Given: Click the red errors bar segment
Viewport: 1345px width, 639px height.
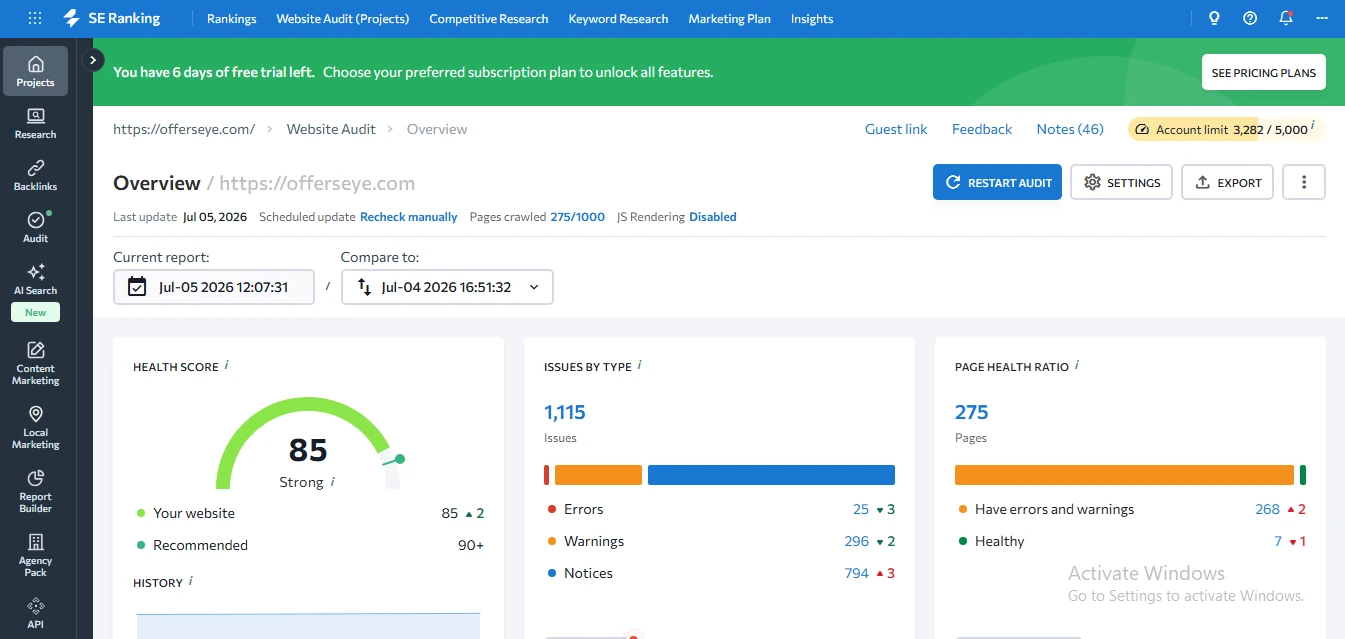Looking at the screenshot, I should pos(547,475).
